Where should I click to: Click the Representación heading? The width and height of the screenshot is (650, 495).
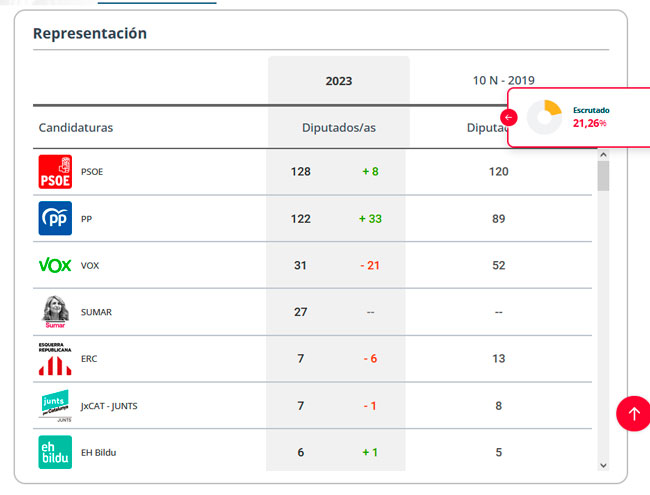pos(90,33)
